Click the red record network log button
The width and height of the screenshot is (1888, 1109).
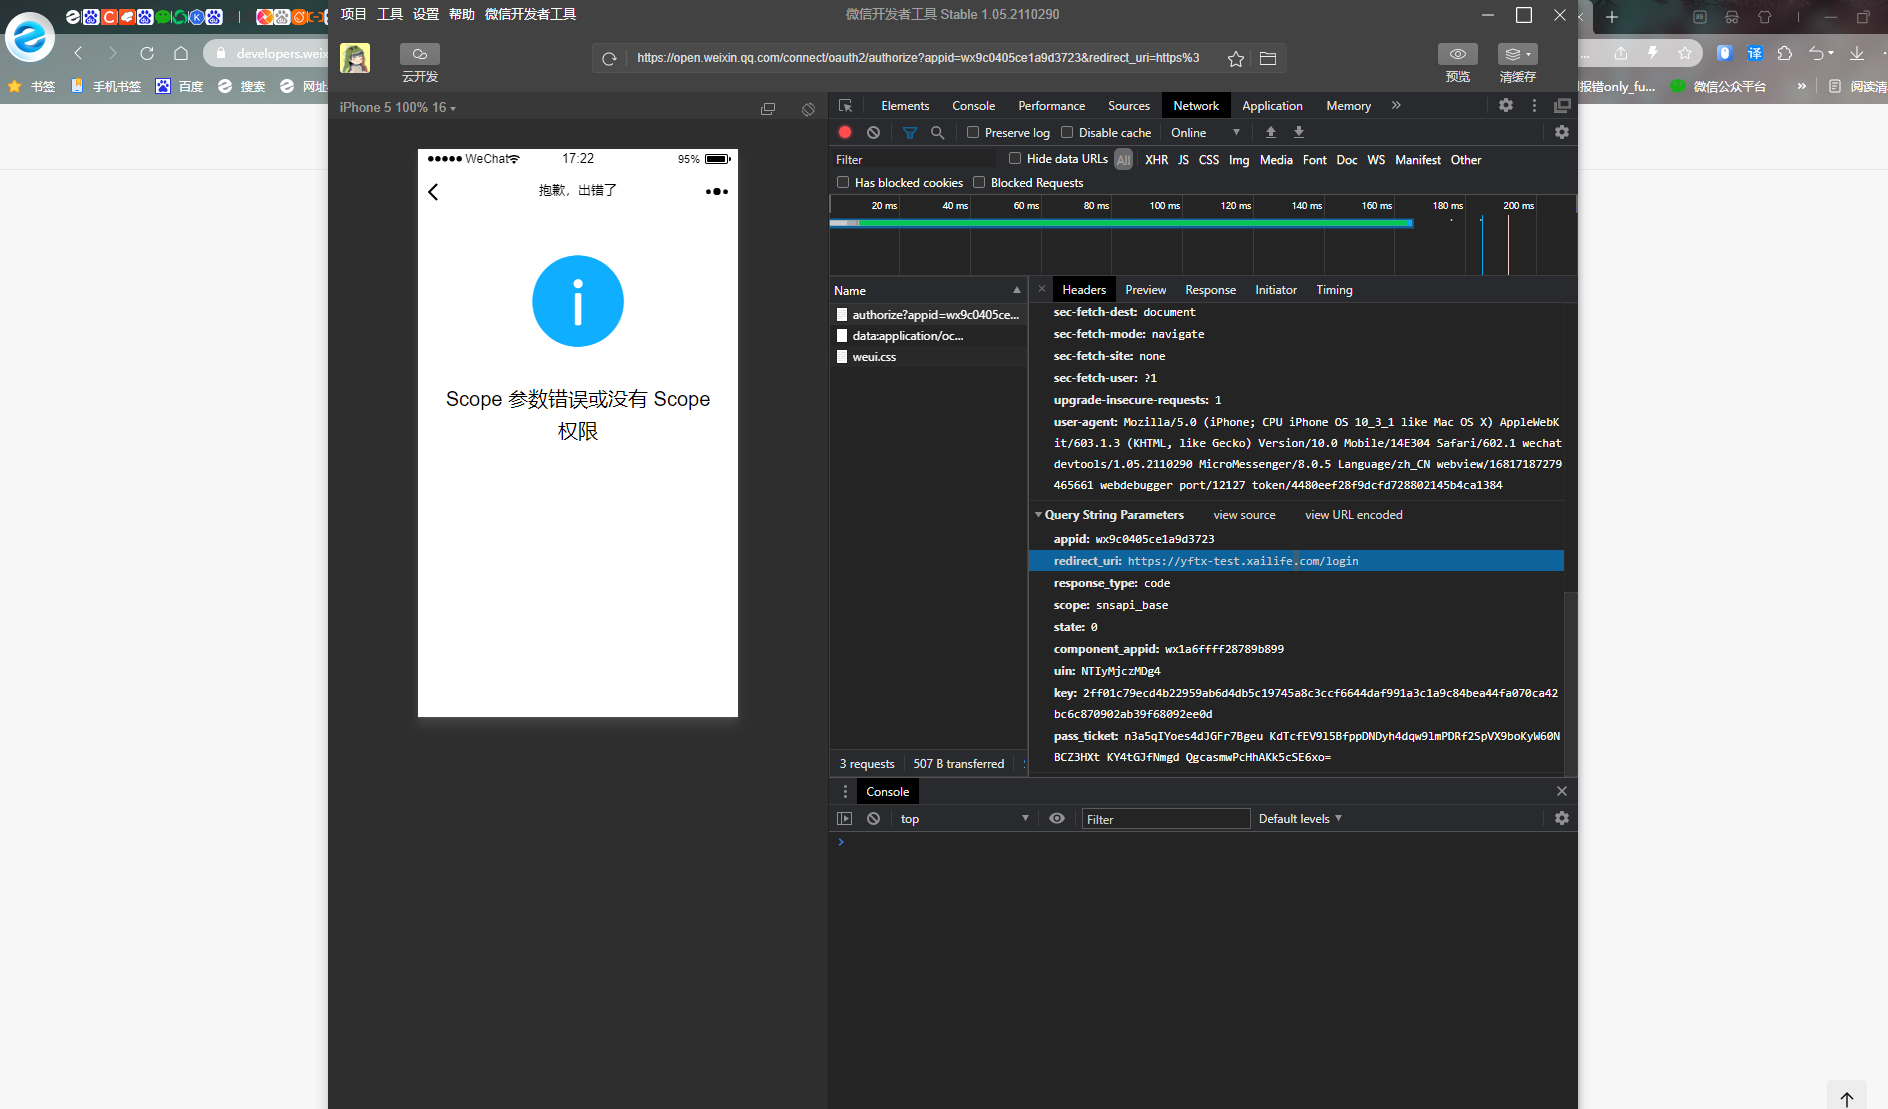click(x=845, y=132)
